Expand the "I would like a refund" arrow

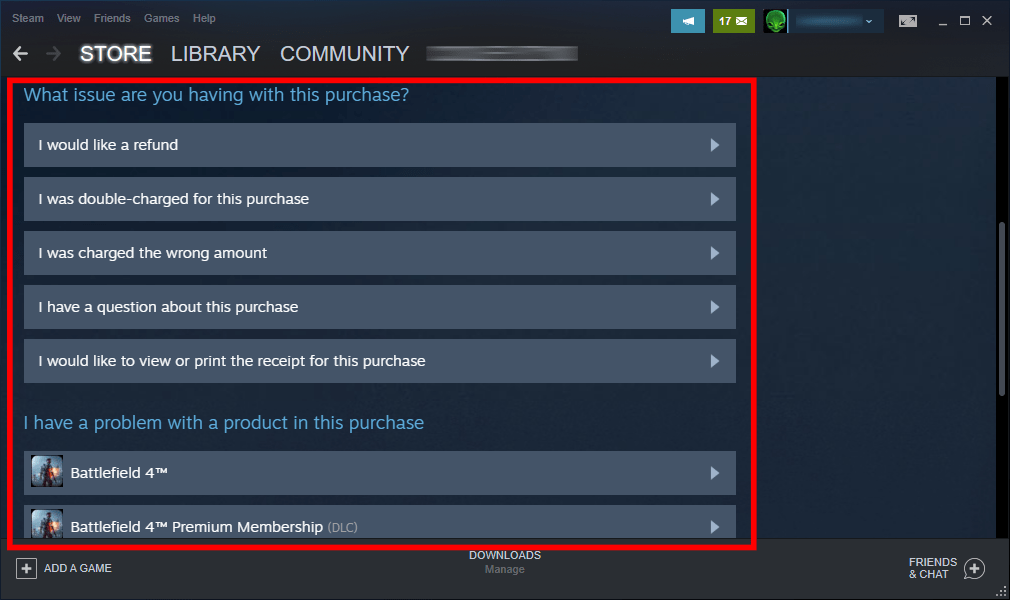click(x=715, y=145)
